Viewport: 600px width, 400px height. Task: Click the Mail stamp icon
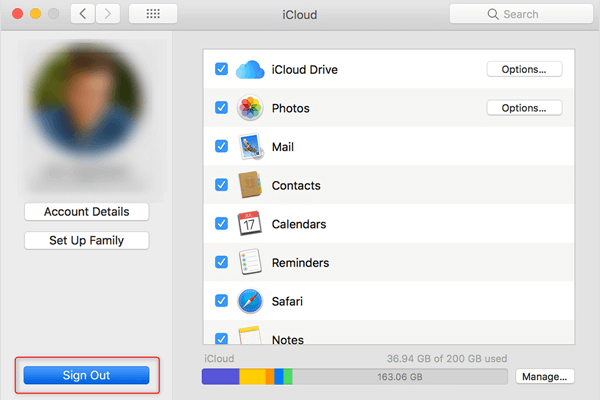click(250, 147)
